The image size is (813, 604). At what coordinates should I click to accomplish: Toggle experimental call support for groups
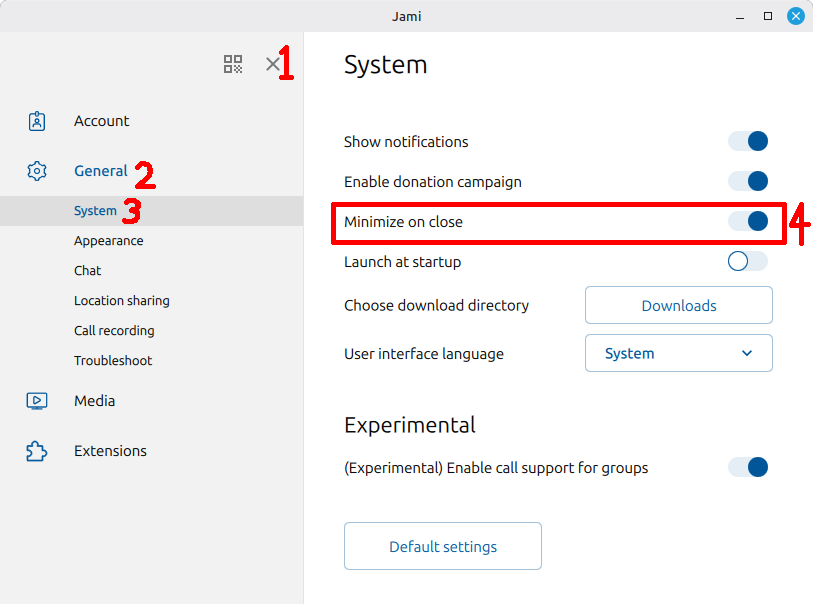coord(748,467)
